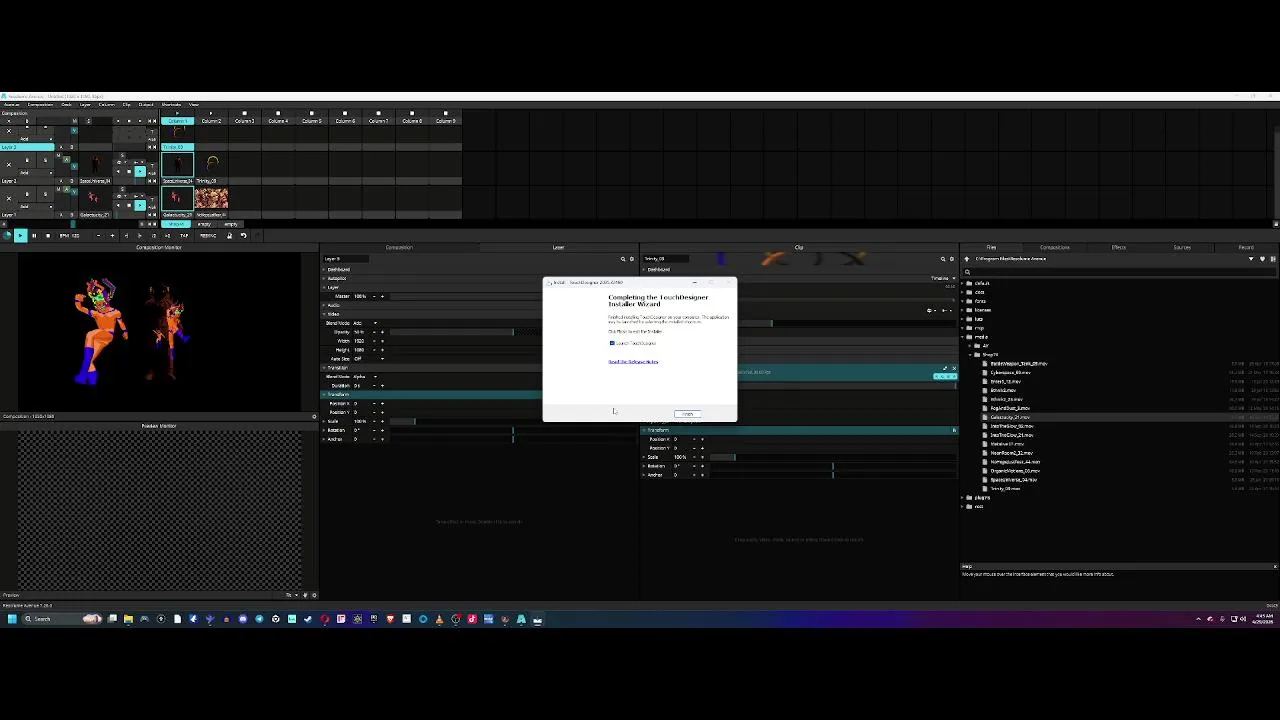Viewport: 1280px width, 720px height.
Task: Click the favorites heart icon in file browser
Action: pyautogui.click(x=1262, y=259)
